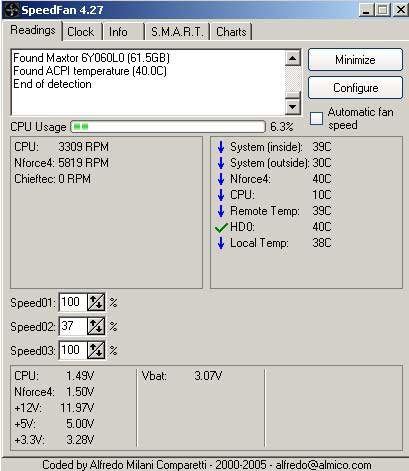Click the +12V reading '11.97V'
This screenshot has width=409, height=471.
[77, 408]
